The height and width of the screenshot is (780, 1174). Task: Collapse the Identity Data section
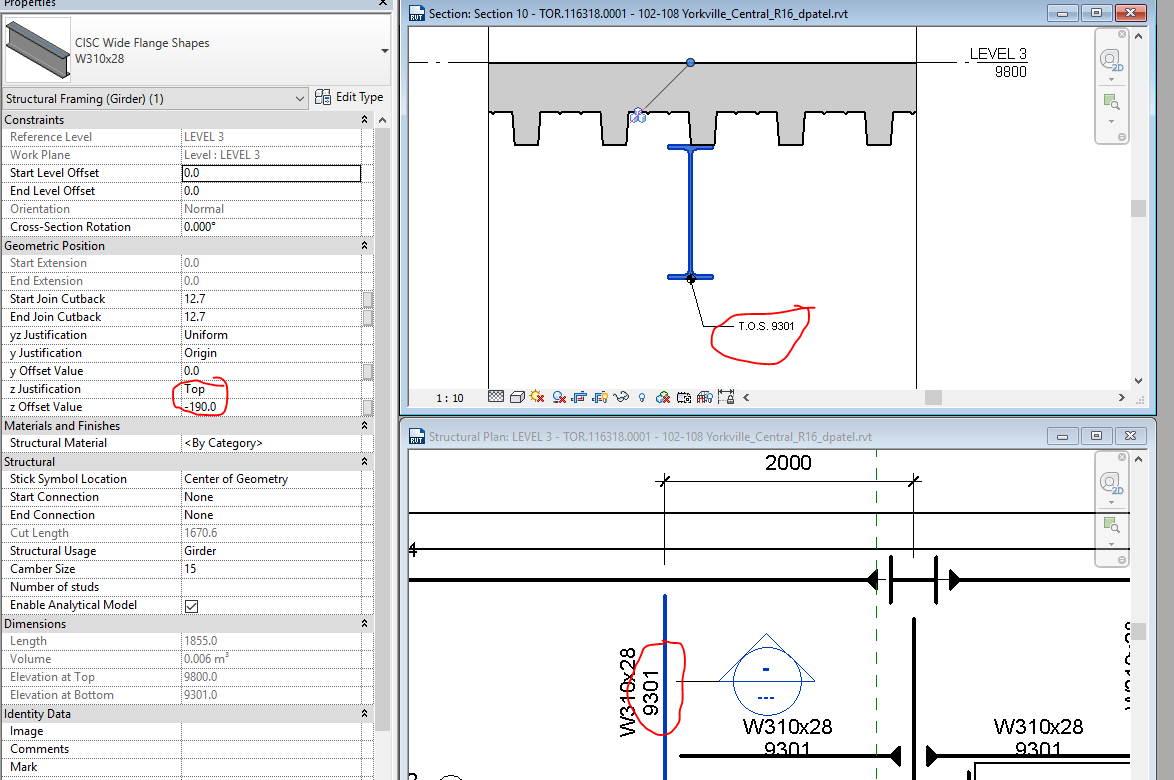tap(364, 713)
